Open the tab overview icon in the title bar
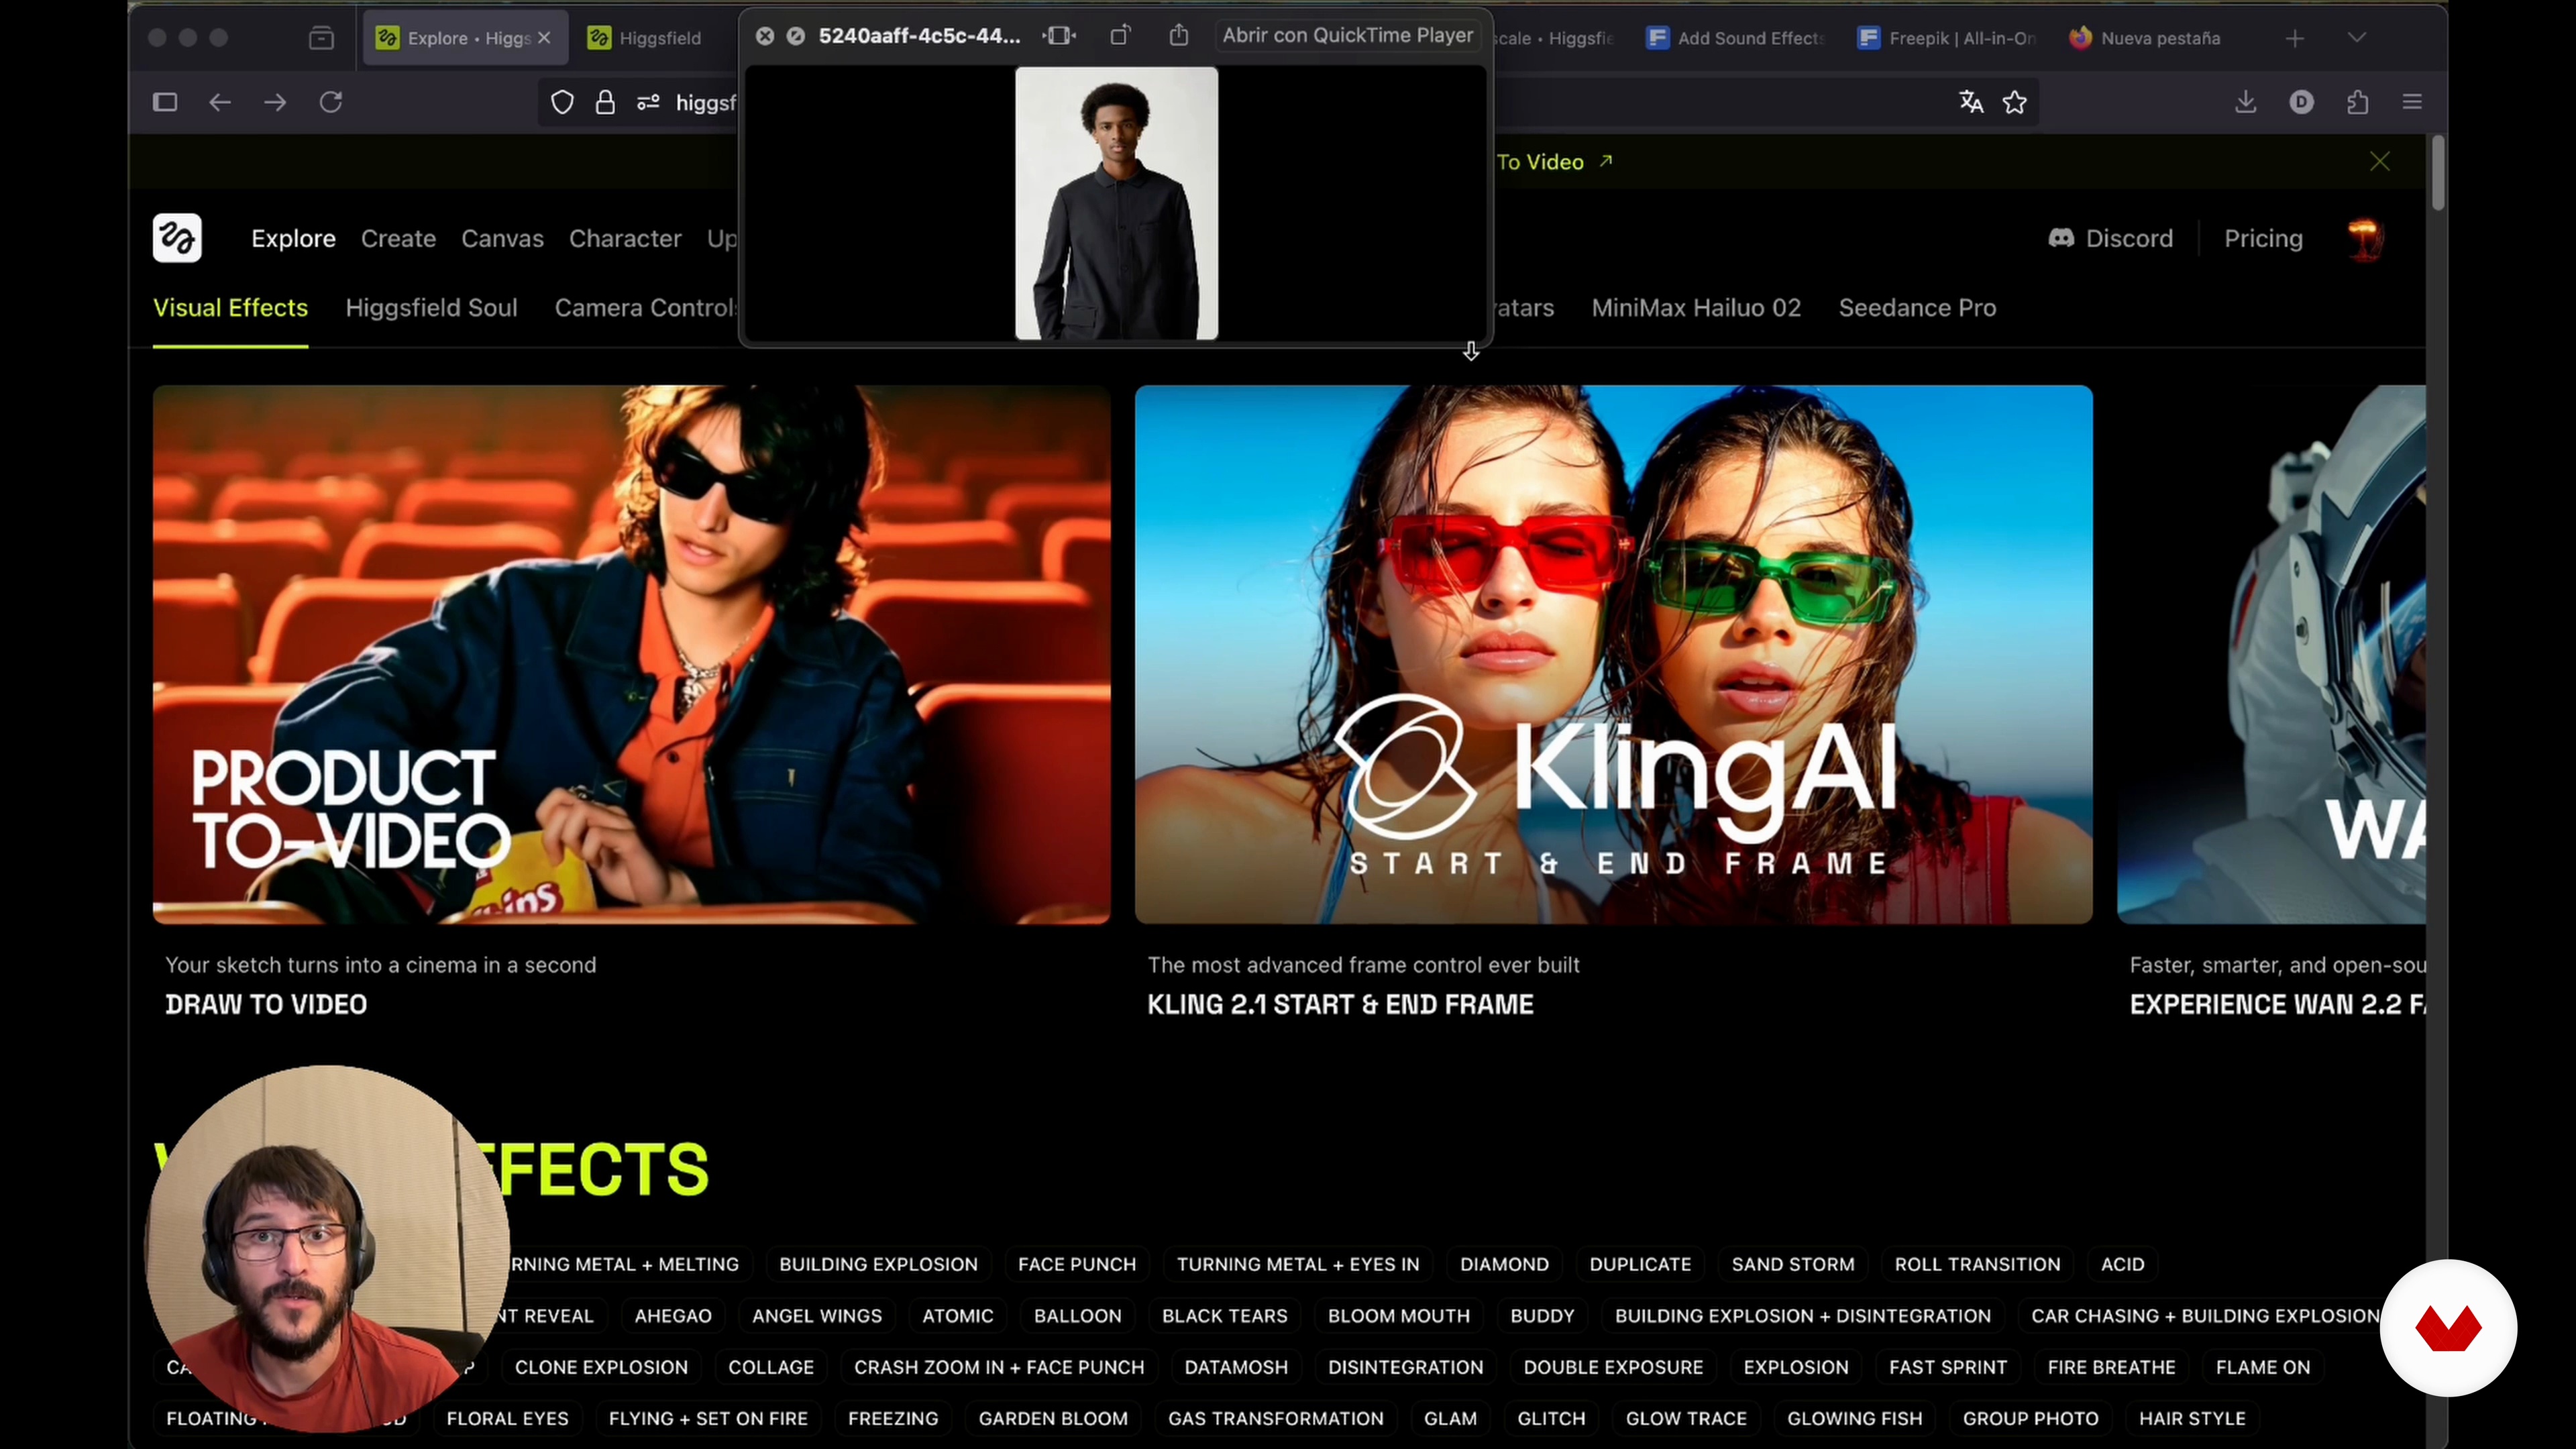Image resolution: width=2576 pixels, height=1449 pixels. pyautogui.click(x=321, y=38)
